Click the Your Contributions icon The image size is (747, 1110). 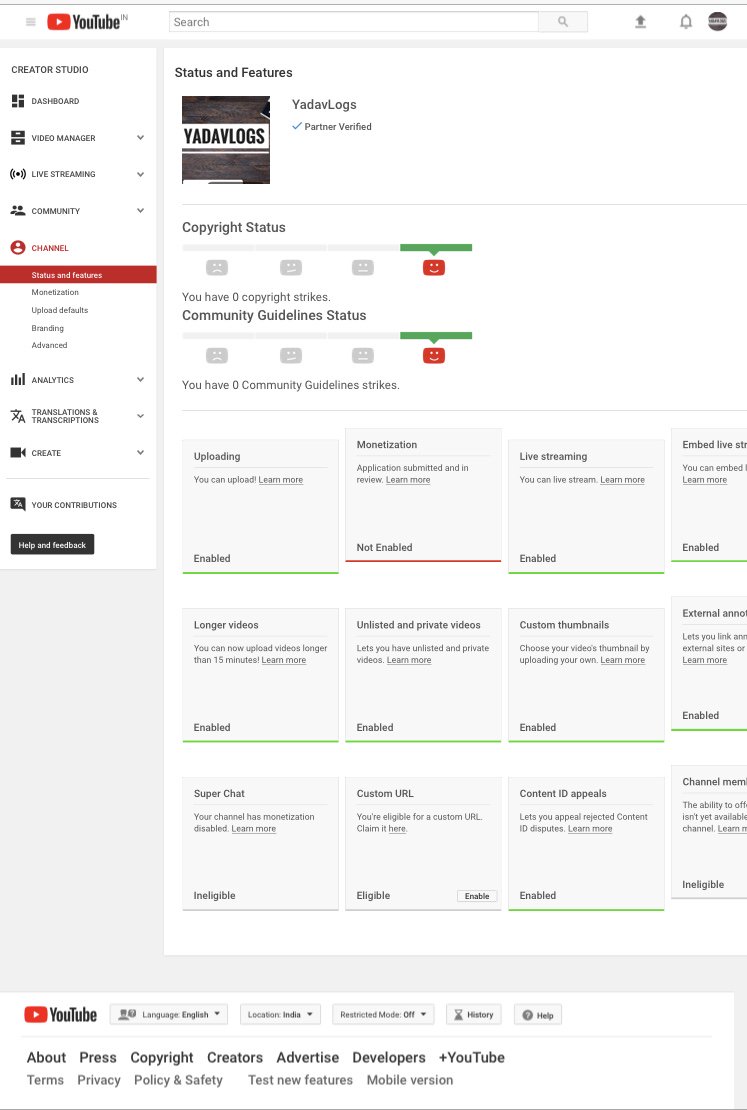coord(18,504)
